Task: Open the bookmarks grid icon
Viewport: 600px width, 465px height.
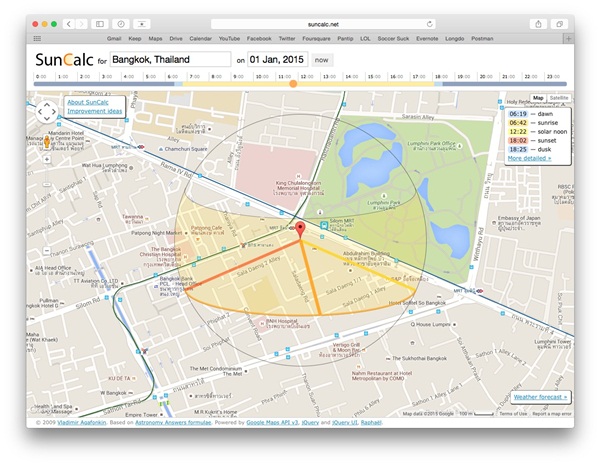Action: pyautogui.click(x=37, y=39)
